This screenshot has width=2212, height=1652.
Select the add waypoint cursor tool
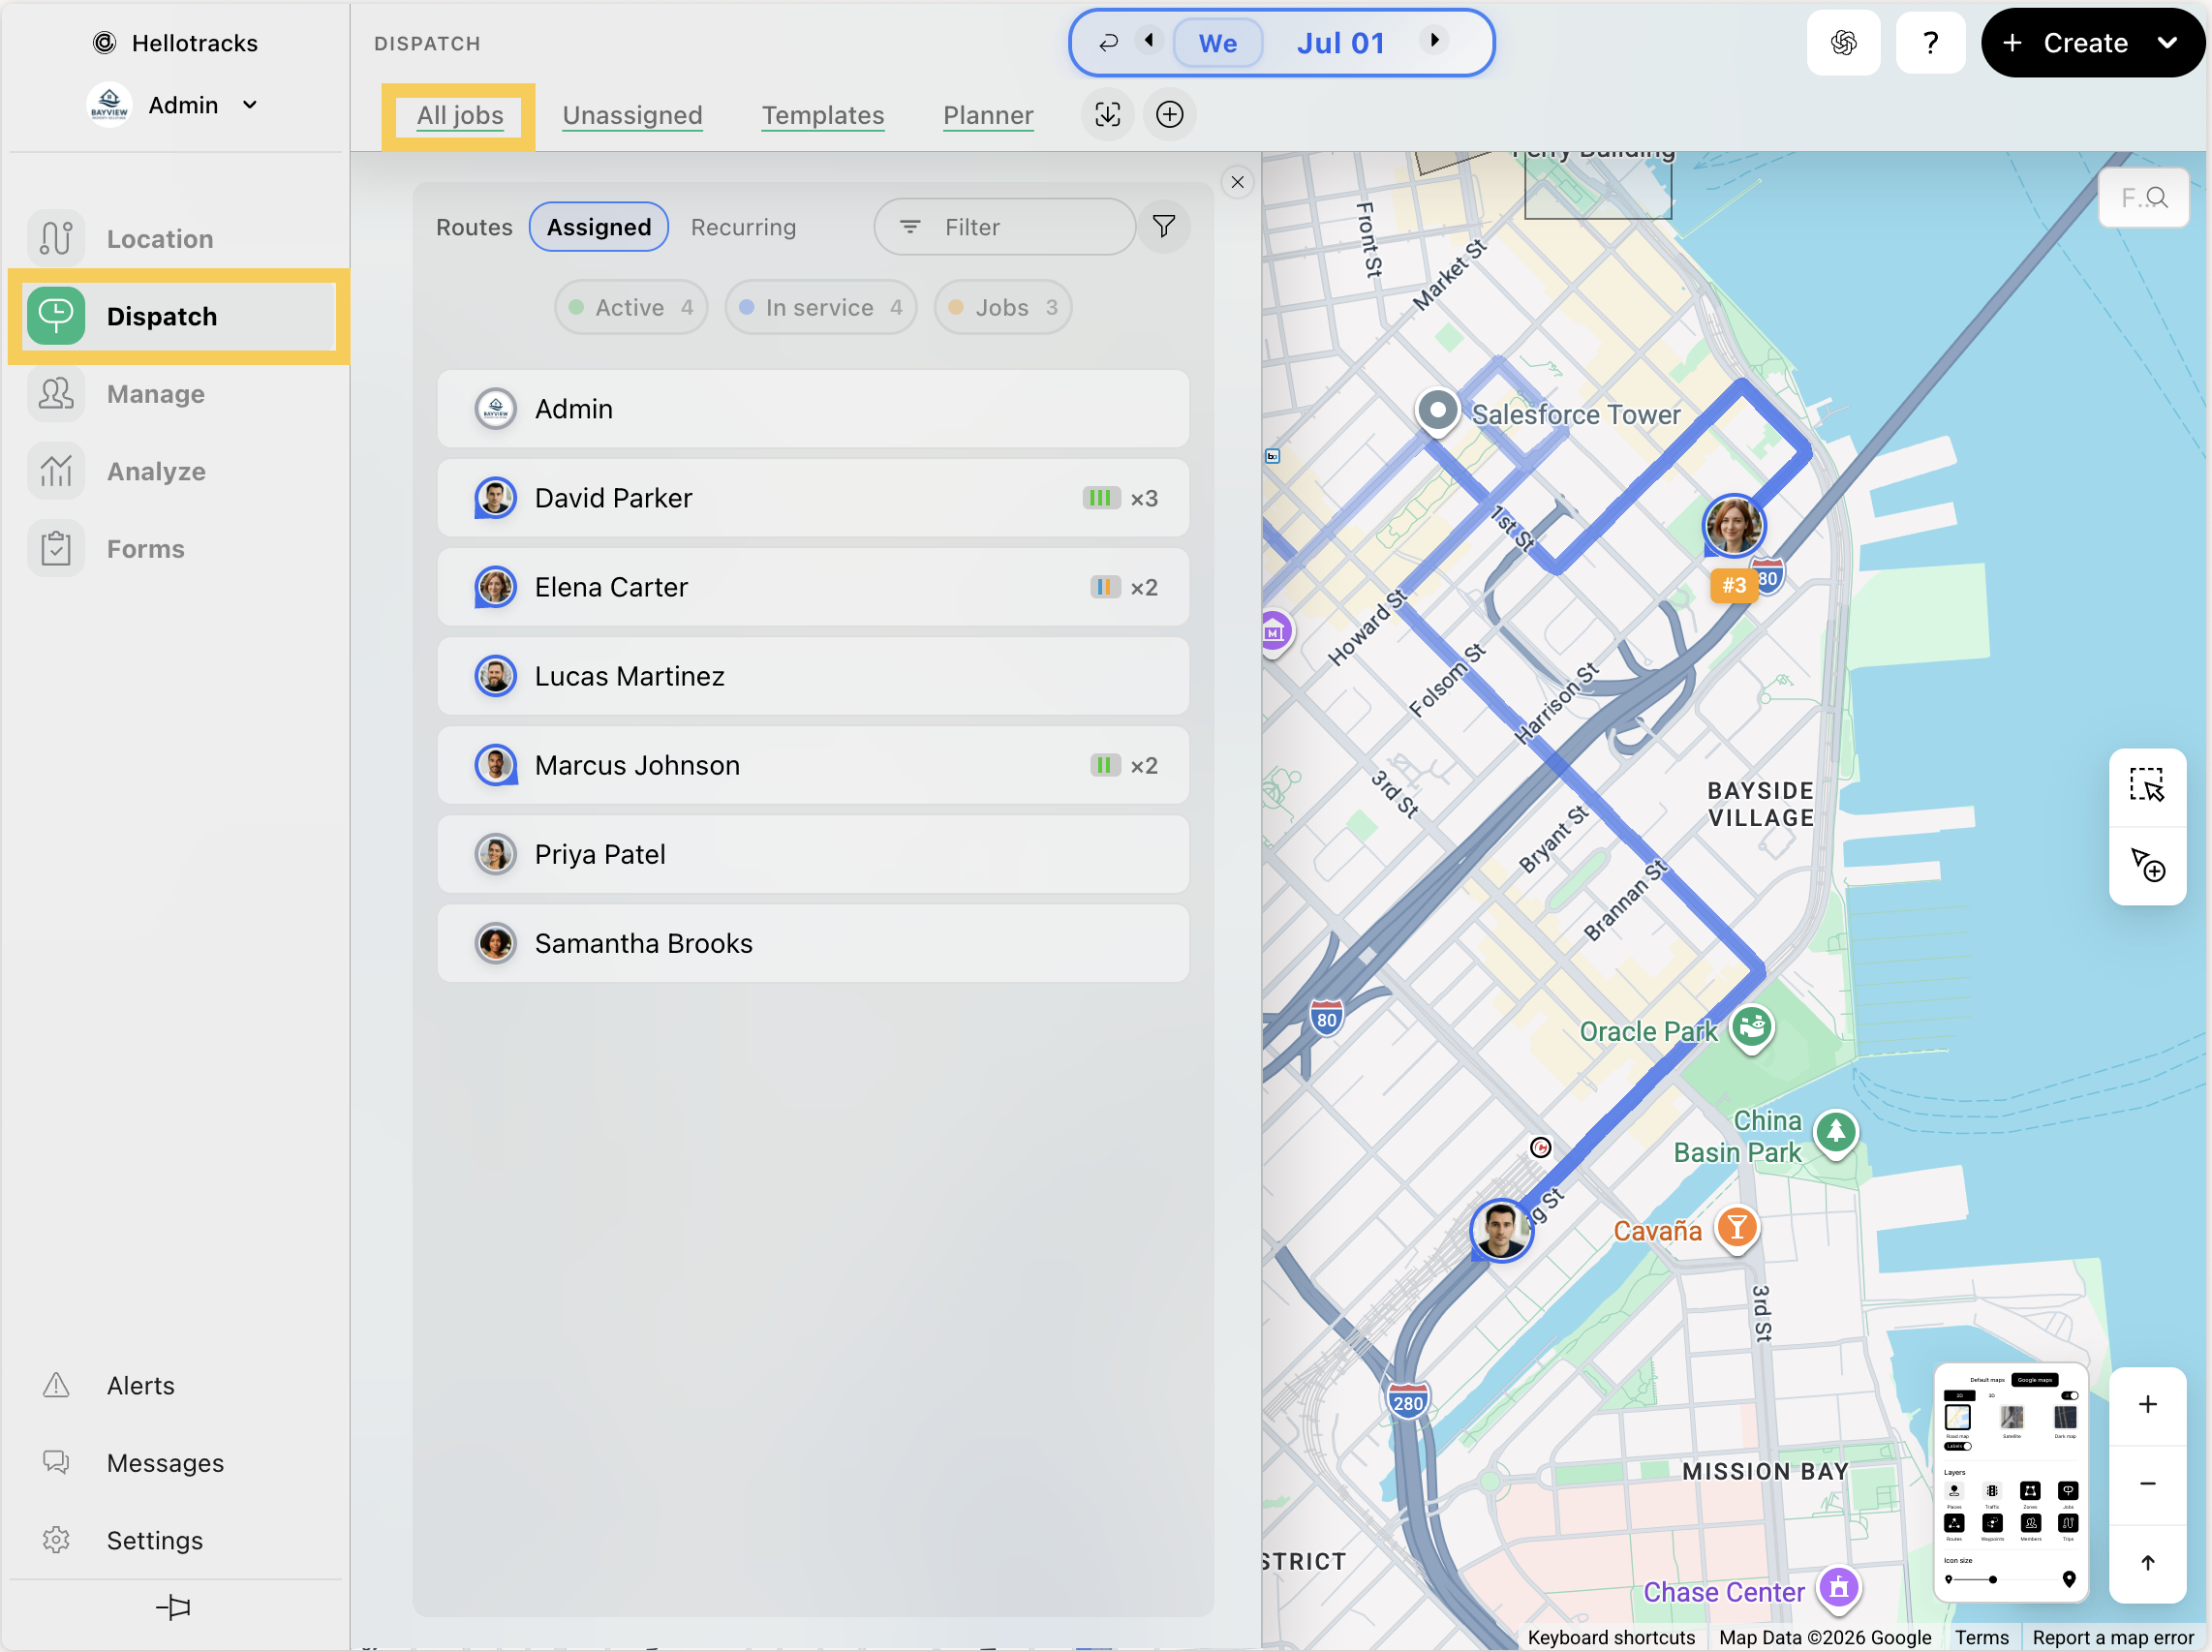[x=2147, y=866]
